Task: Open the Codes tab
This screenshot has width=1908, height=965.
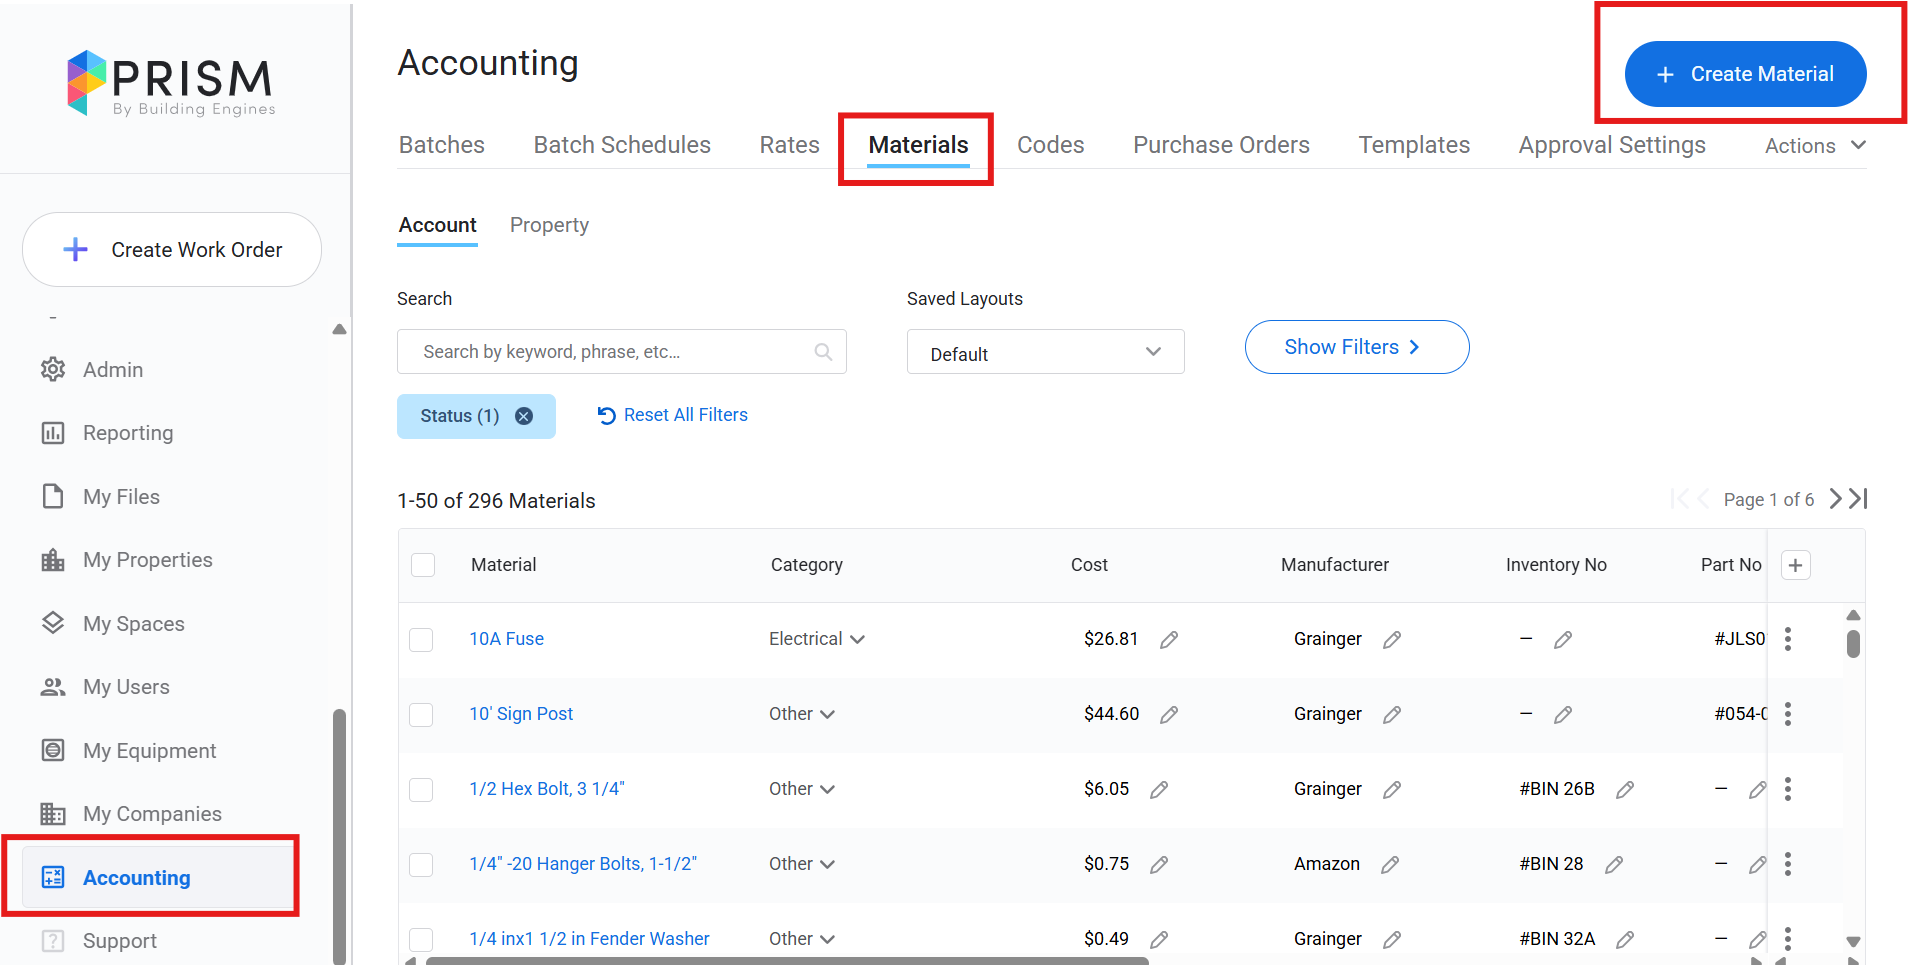Action: 1050,145
